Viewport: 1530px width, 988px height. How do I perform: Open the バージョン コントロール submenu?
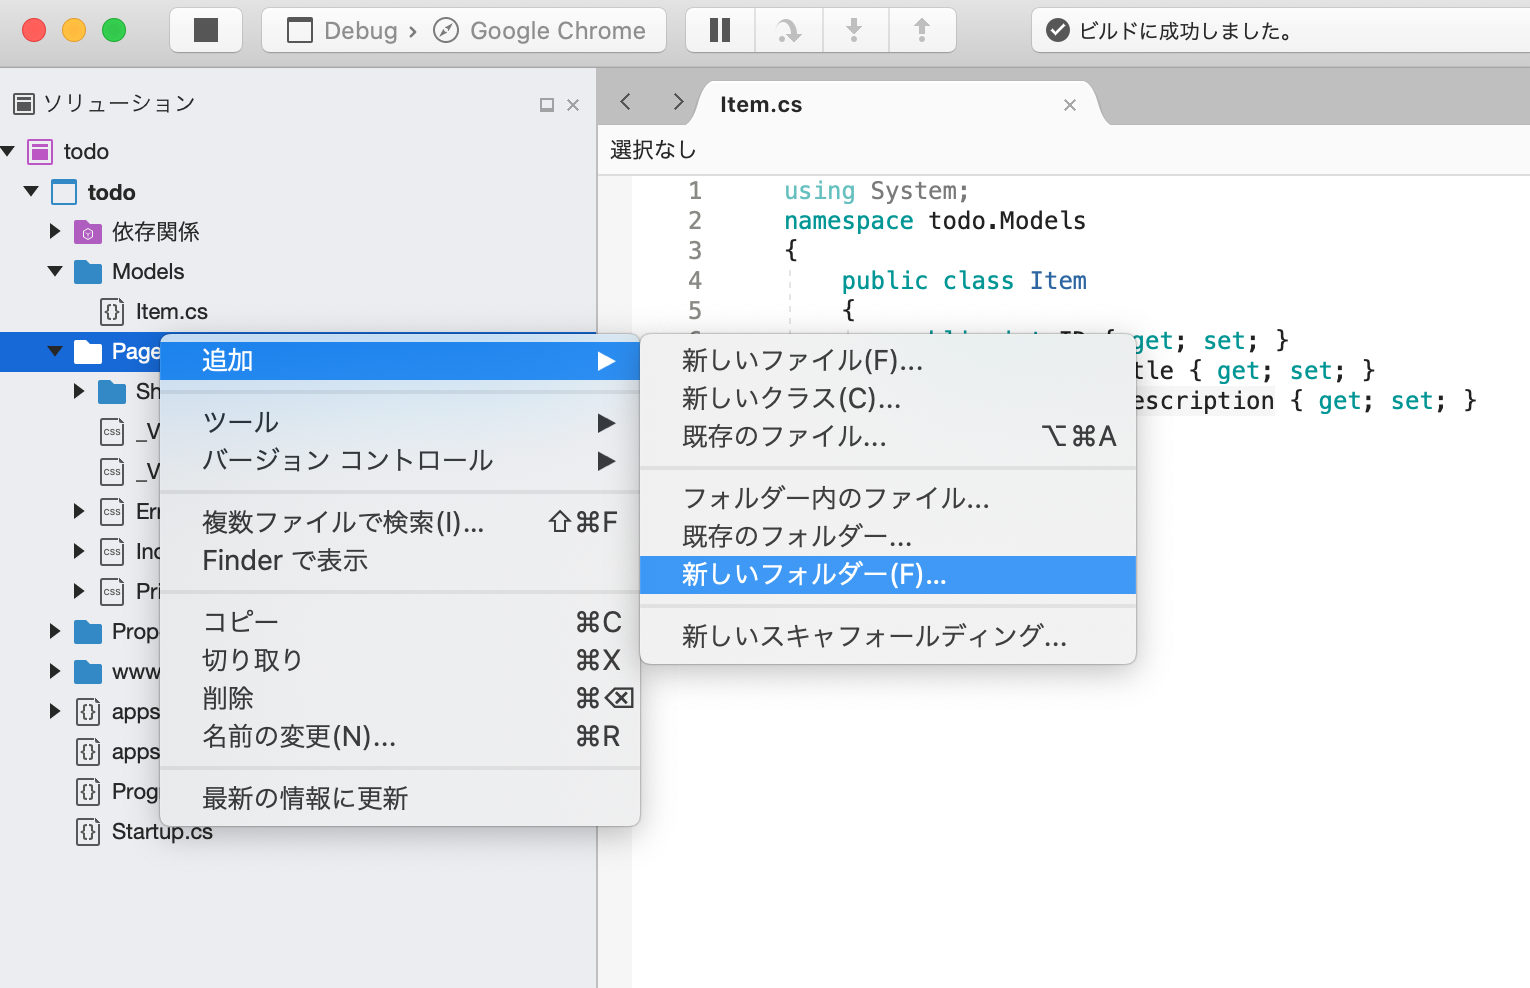[x=400, y=461]
